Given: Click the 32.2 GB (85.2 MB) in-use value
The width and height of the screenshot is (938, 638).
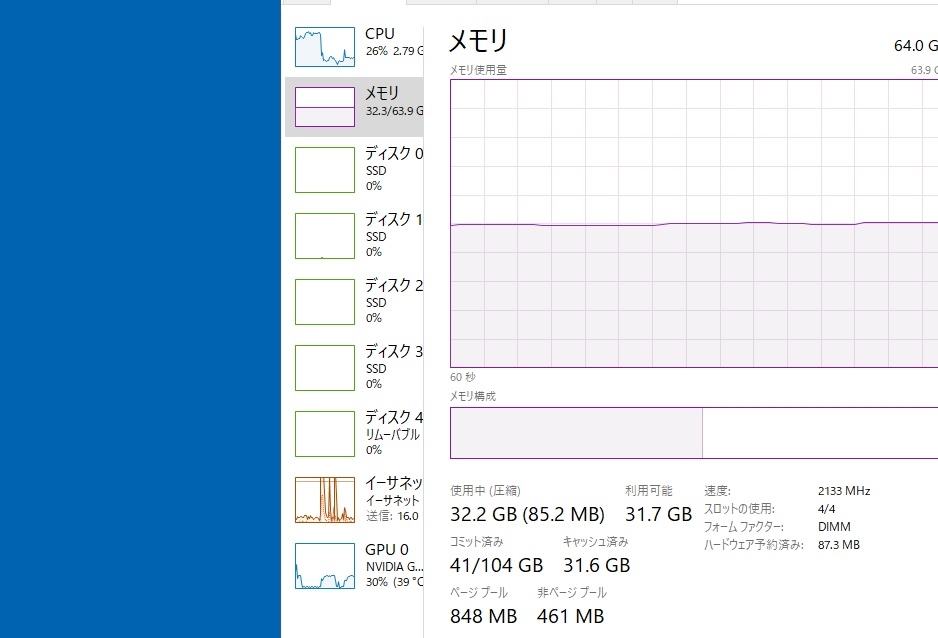Looking at the screenshot, I should [x=527, y=514].
